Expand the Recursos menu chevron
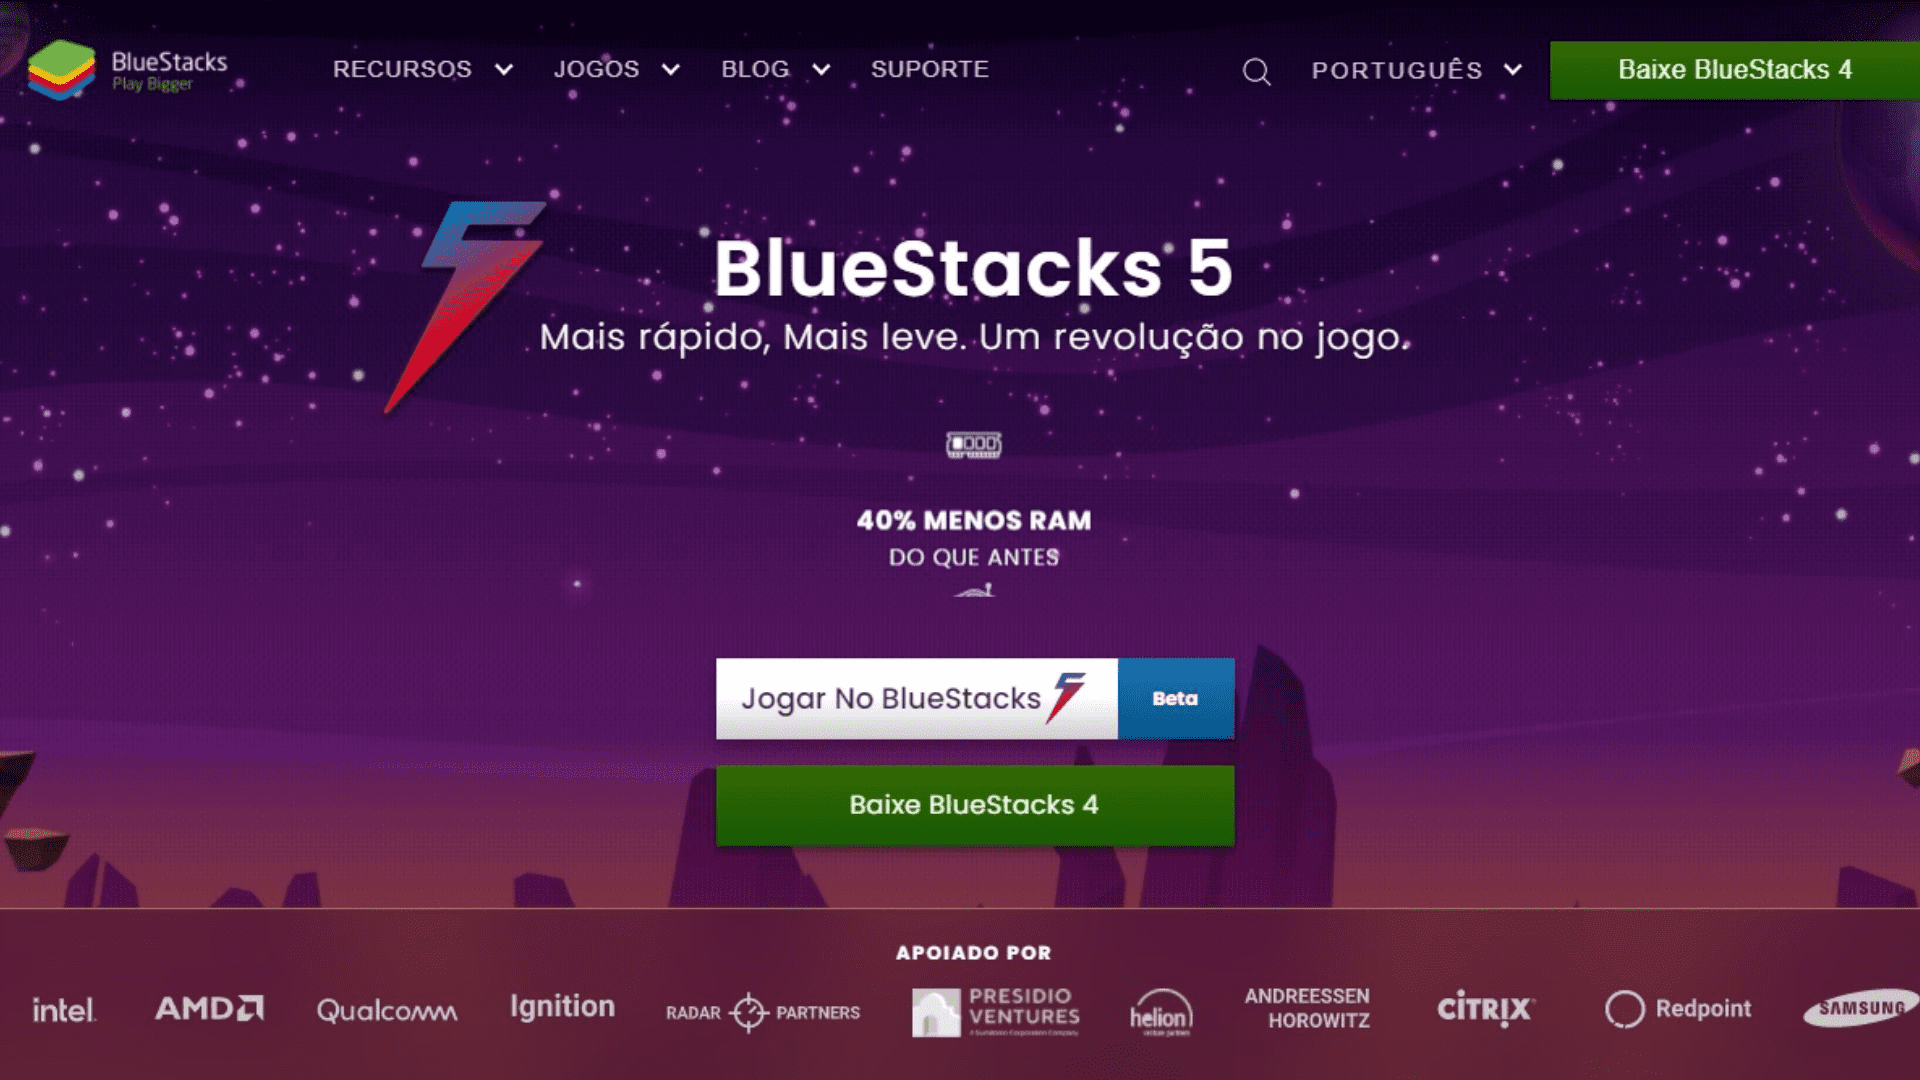 coord(504,70)
